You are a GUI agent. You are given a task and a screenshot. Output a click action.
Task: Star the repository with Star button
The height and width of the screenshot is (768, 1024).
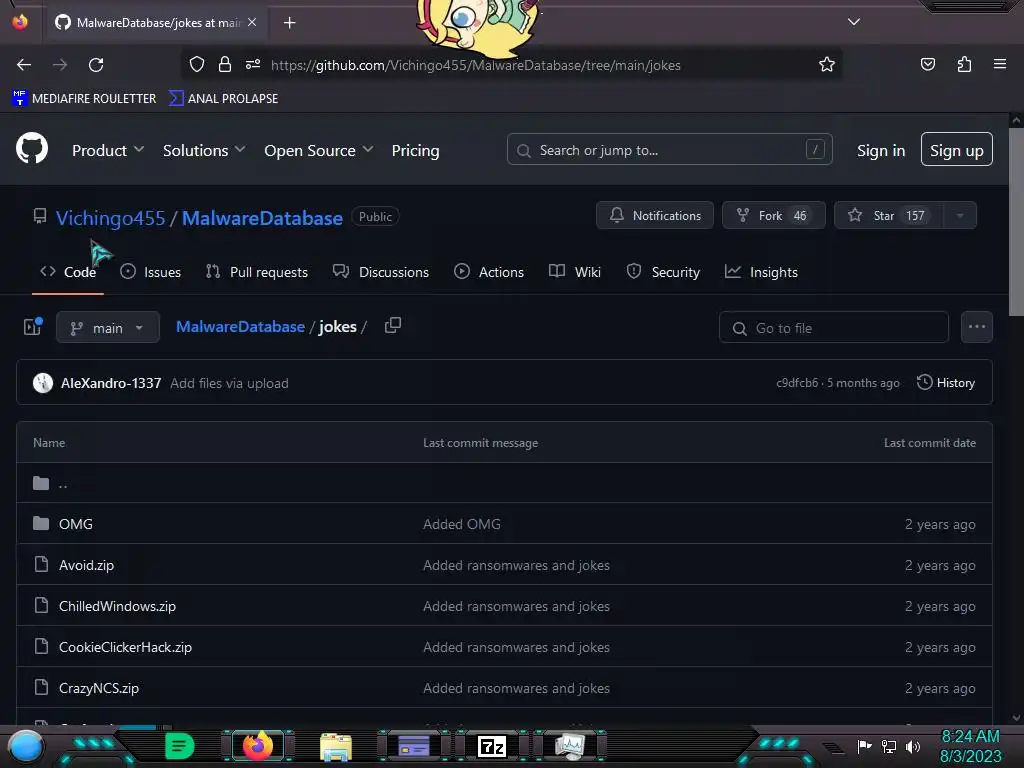coord(888,216)
